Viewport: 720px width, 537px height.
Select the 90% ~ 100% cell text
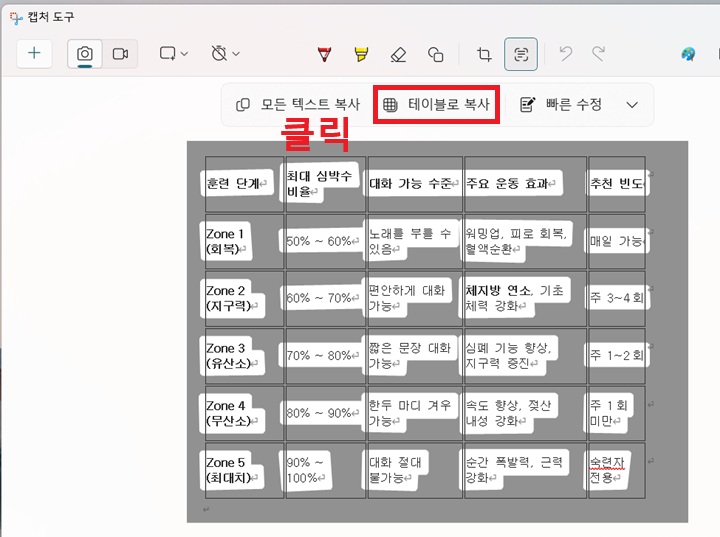306,470
